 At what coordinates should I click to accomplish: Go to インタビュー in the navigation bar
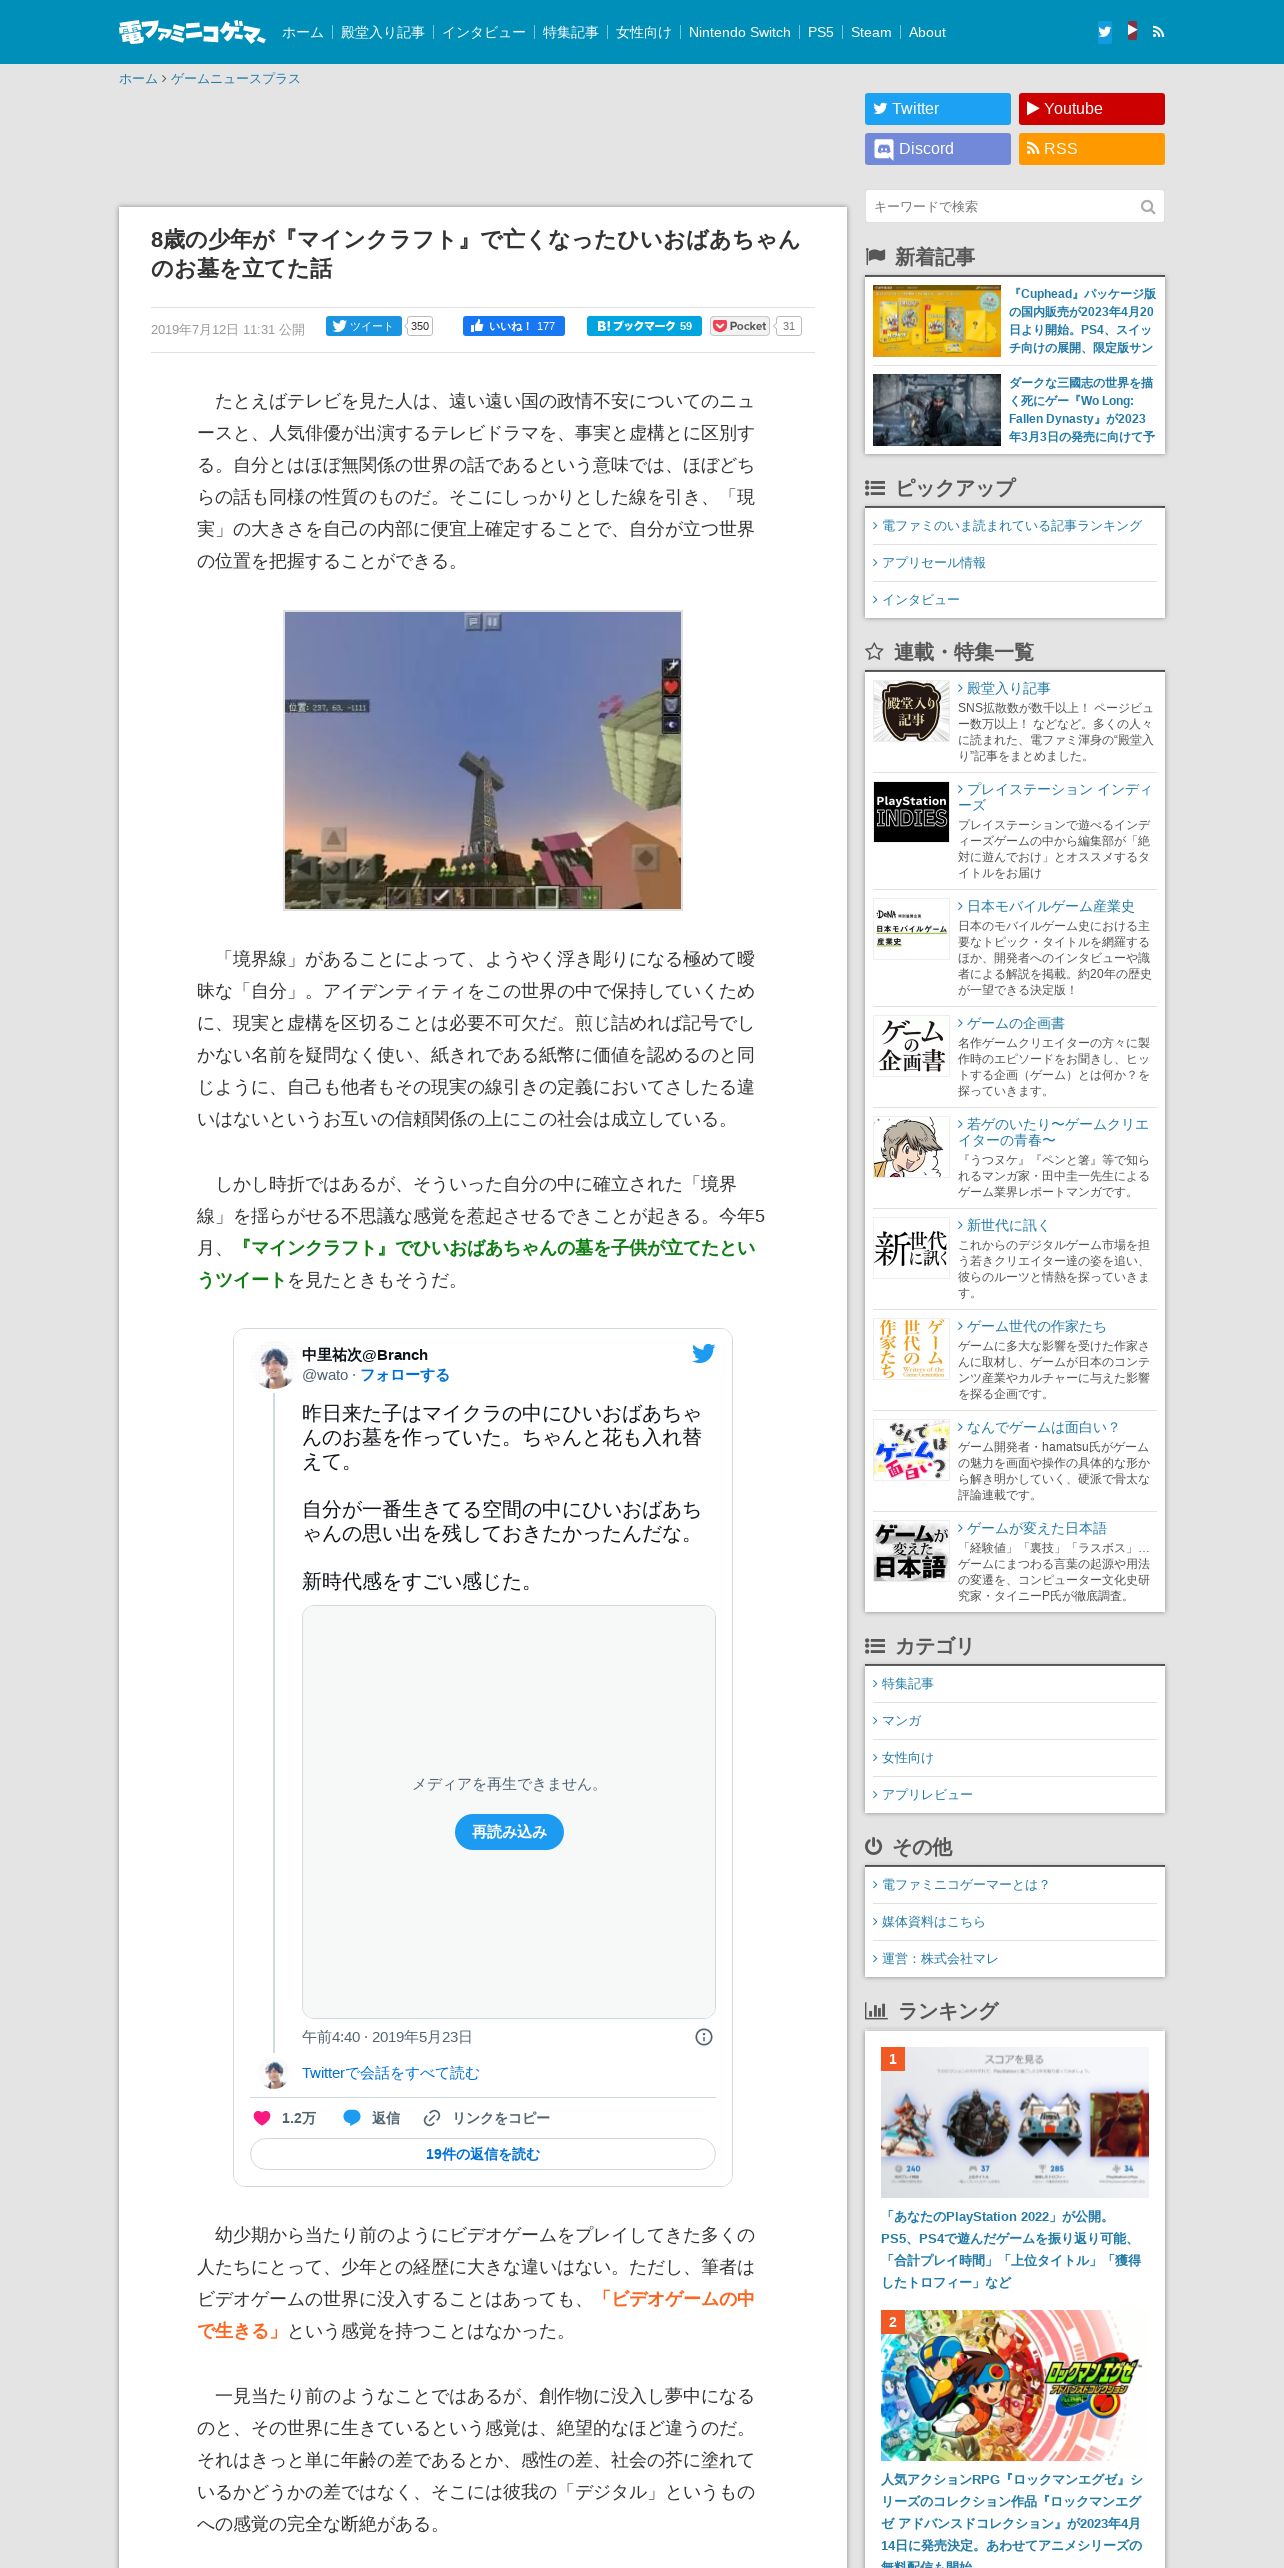(x=484, y=32)
